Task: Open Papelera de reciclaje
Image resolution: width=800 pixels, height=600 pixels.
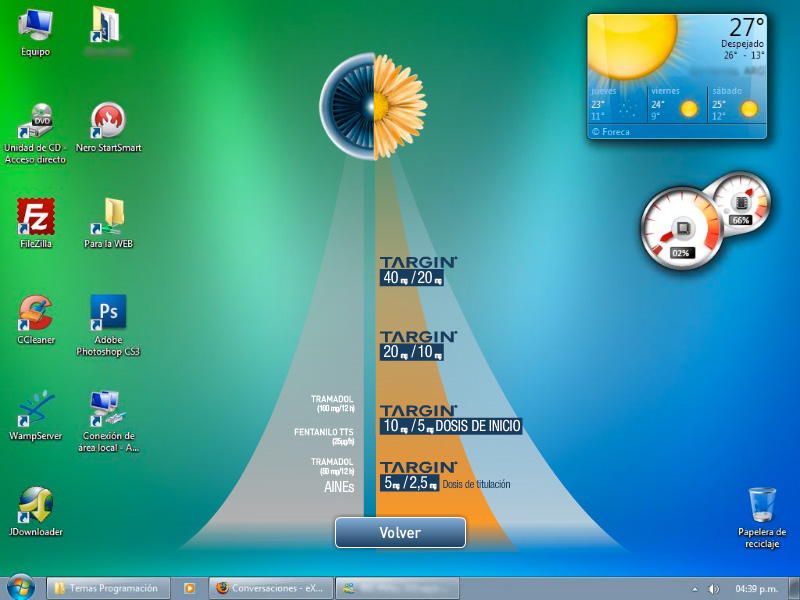Action: (x=761, y=505)
